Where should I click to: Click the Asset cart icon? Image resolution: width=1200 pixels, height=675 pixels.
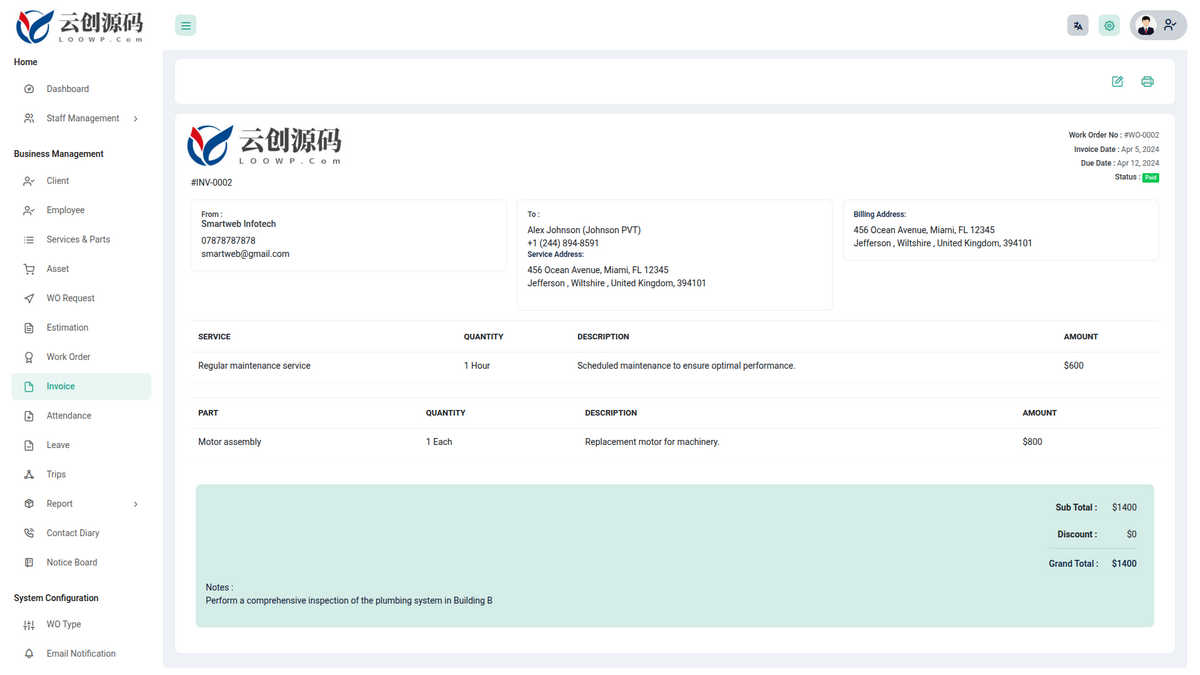(x=29, y=269)
